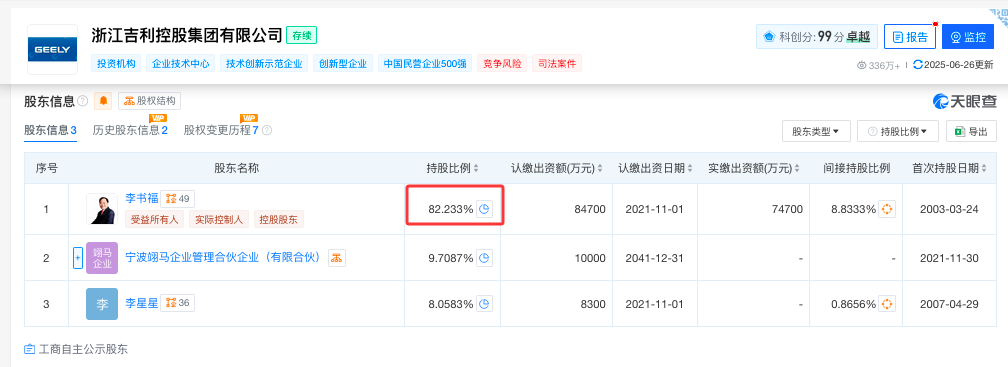
Task: Click the 336万+ views eye icon
Action: click(x=862, y=65)
